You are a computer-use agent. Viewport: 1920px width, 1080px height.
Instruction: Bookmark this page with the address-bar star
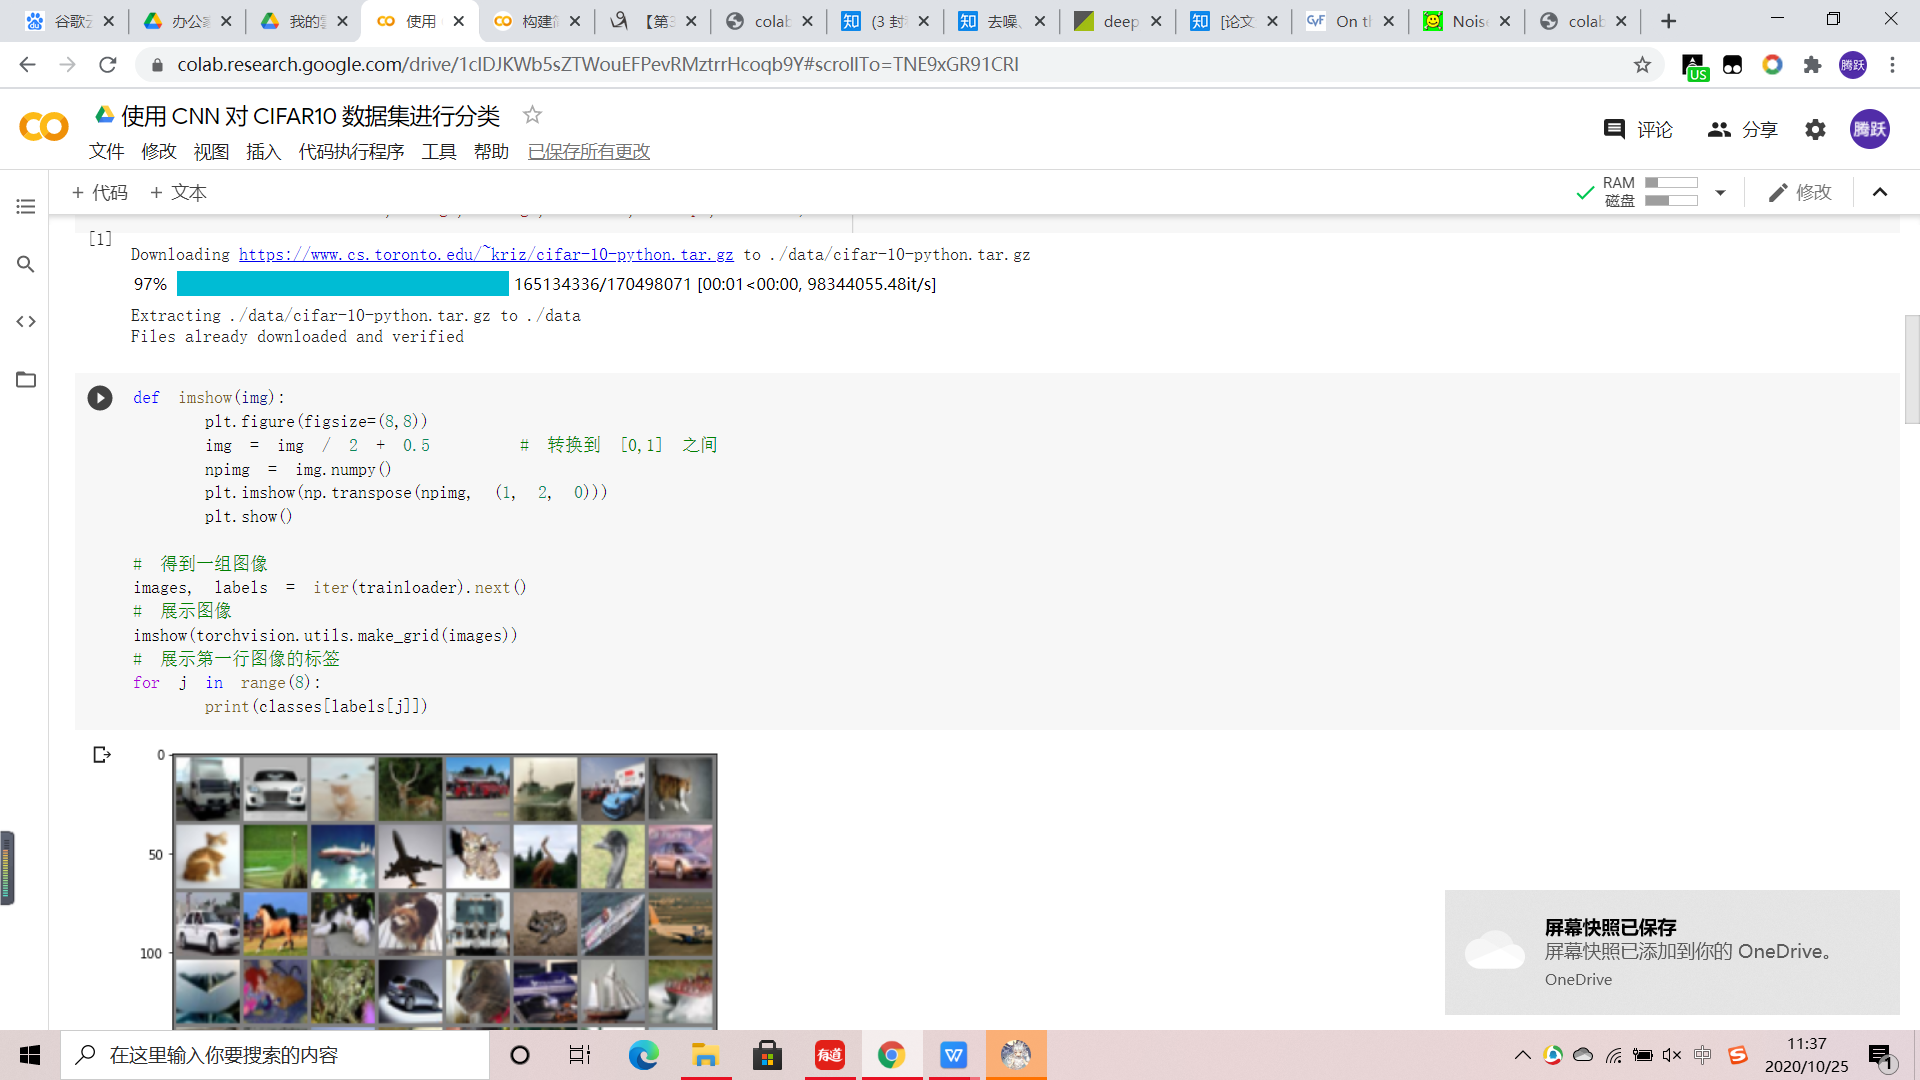1642,65
